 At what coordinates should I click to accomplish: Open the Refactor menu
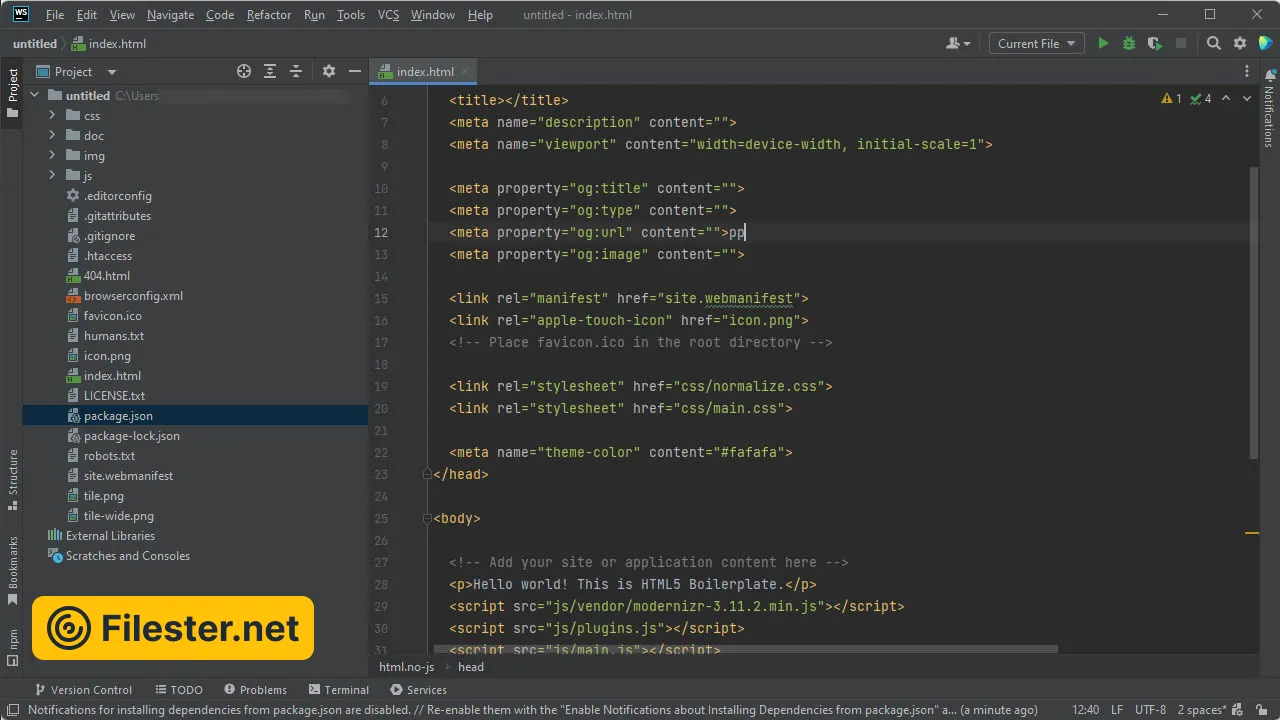point(269,15)
